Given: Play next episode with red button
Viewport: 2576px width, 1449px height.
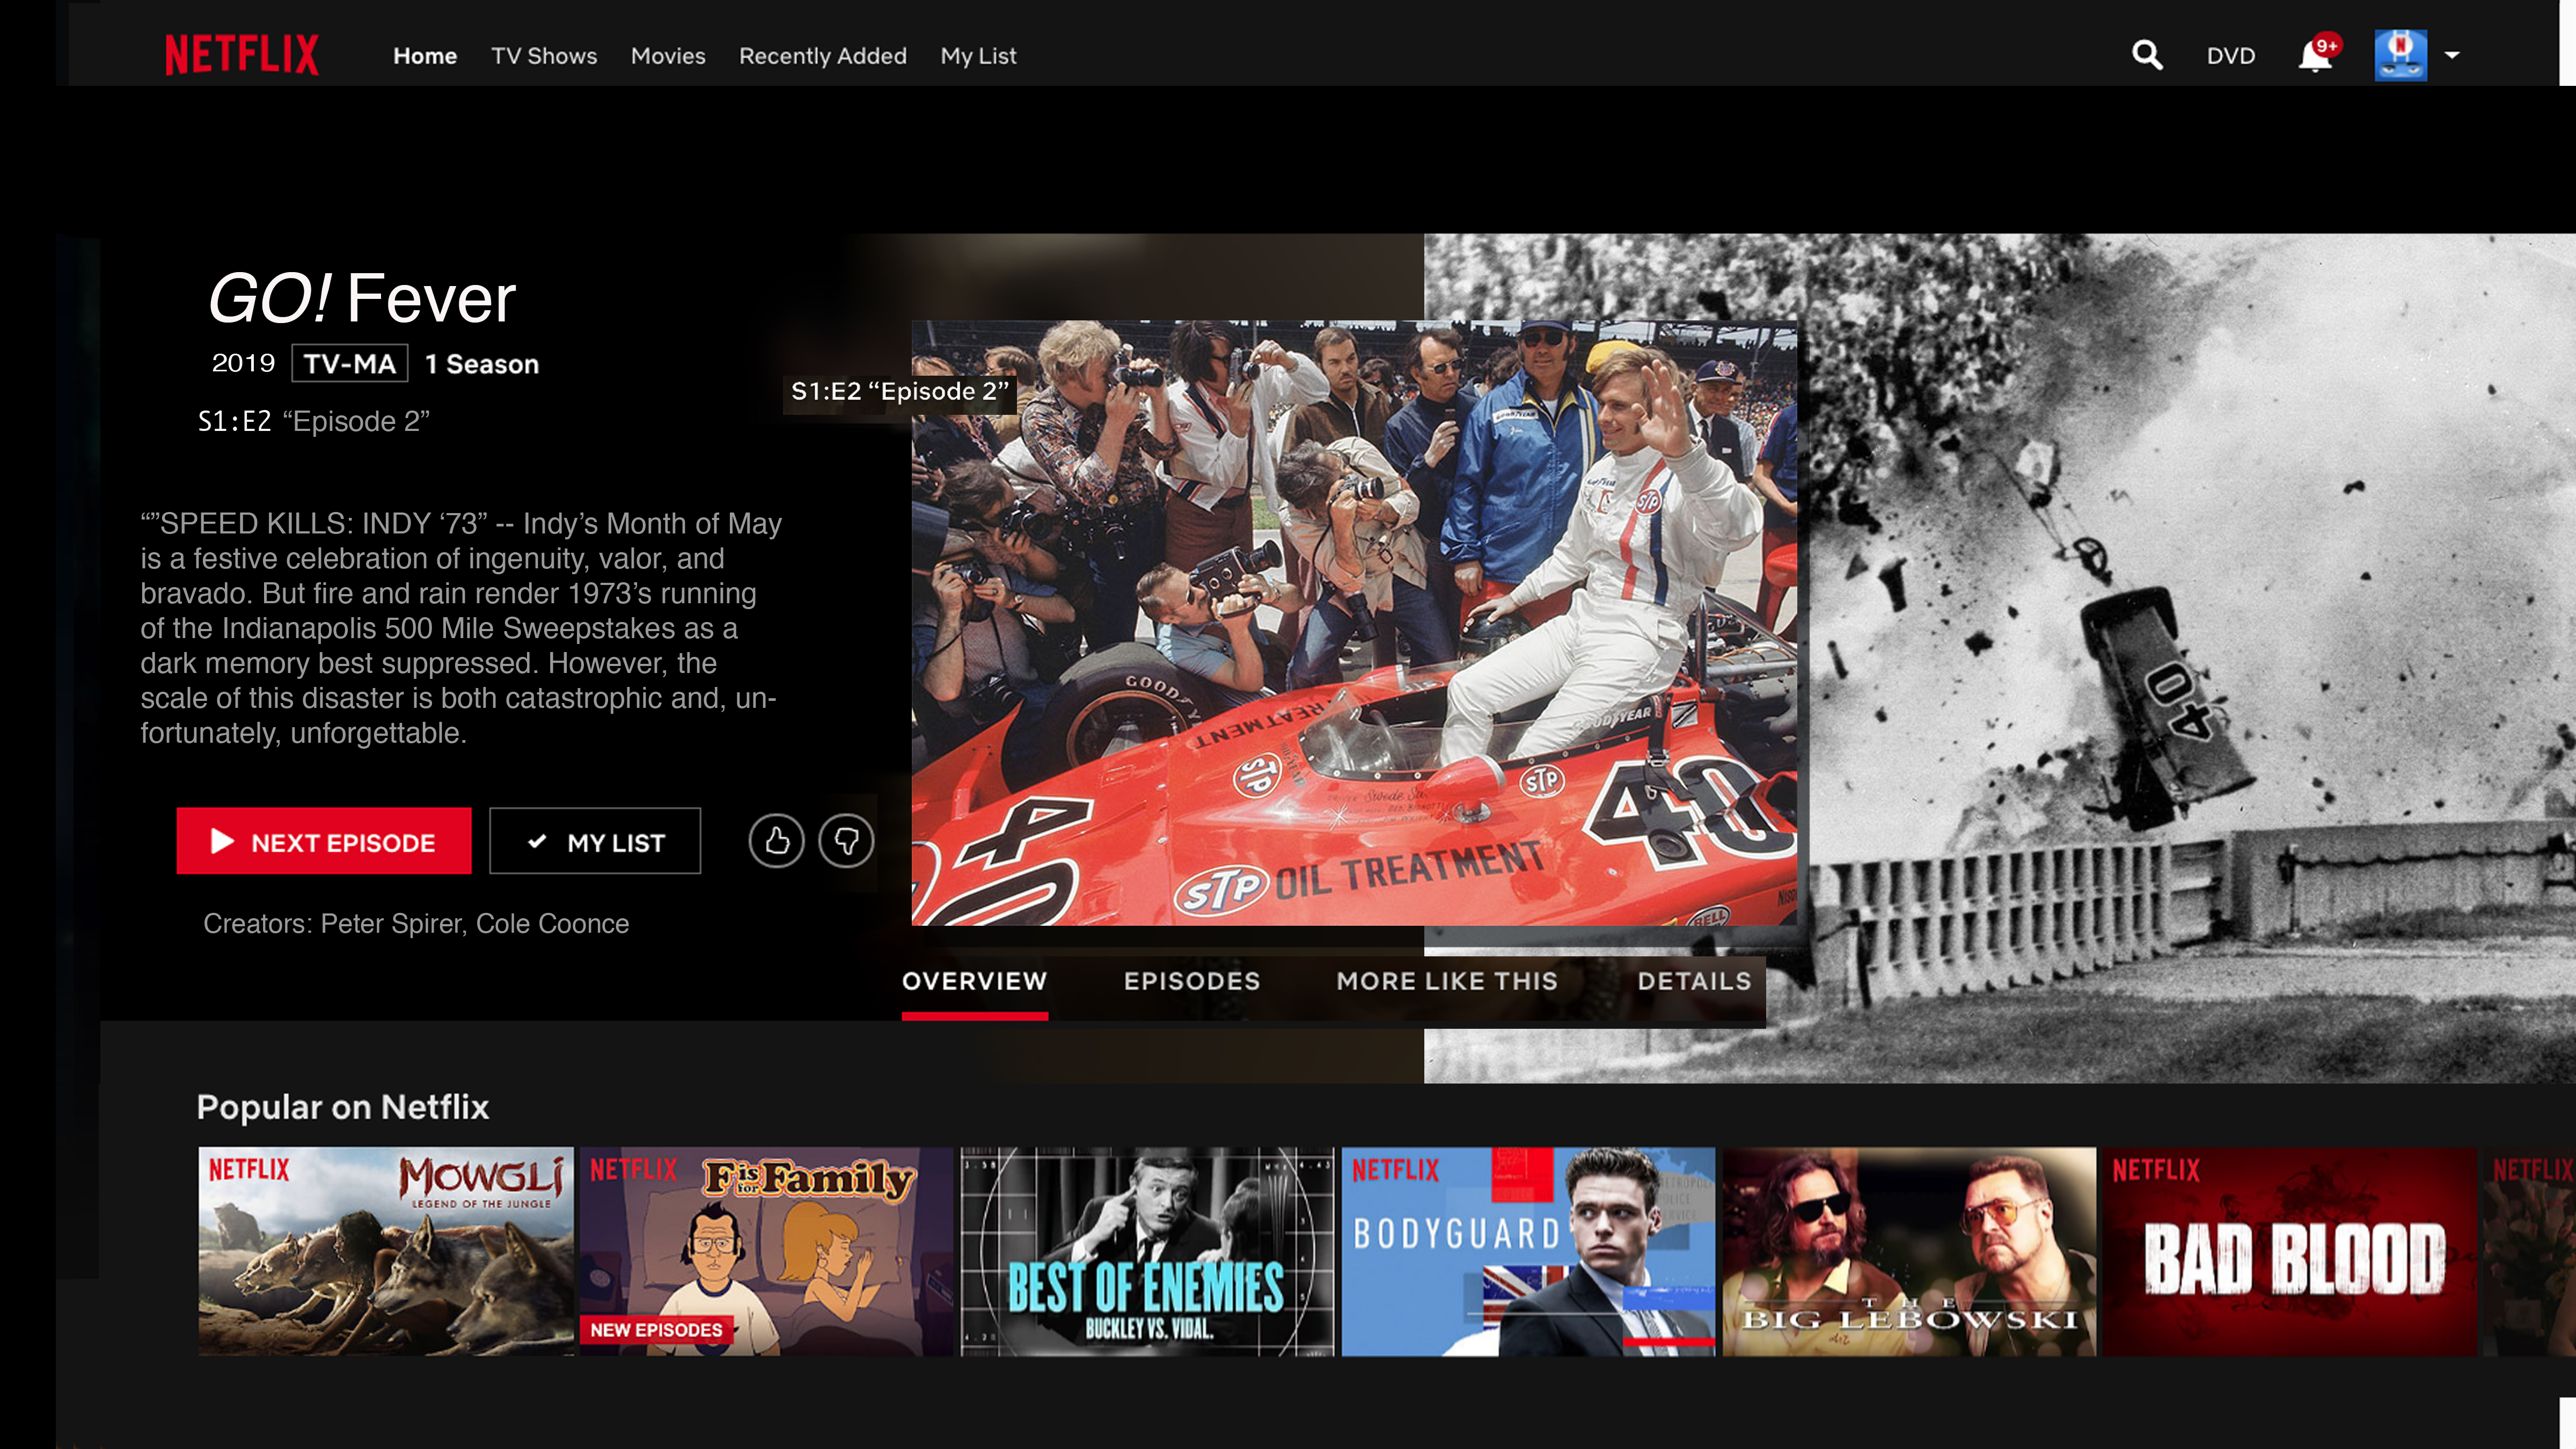Looking at the screenshot, I should [x=324, y=842].
